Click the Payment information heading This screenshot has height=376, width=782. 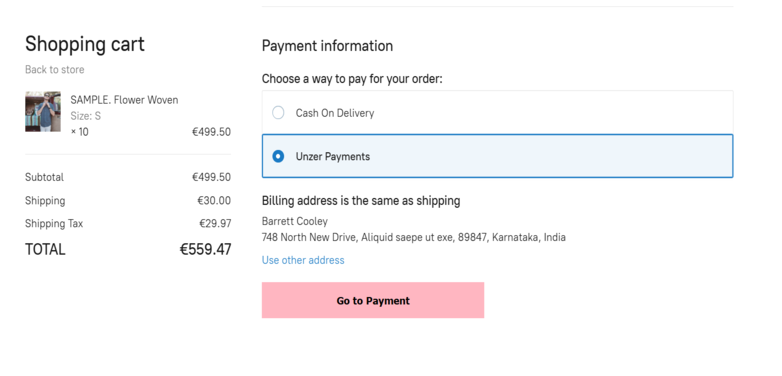[x=327, y=46]
